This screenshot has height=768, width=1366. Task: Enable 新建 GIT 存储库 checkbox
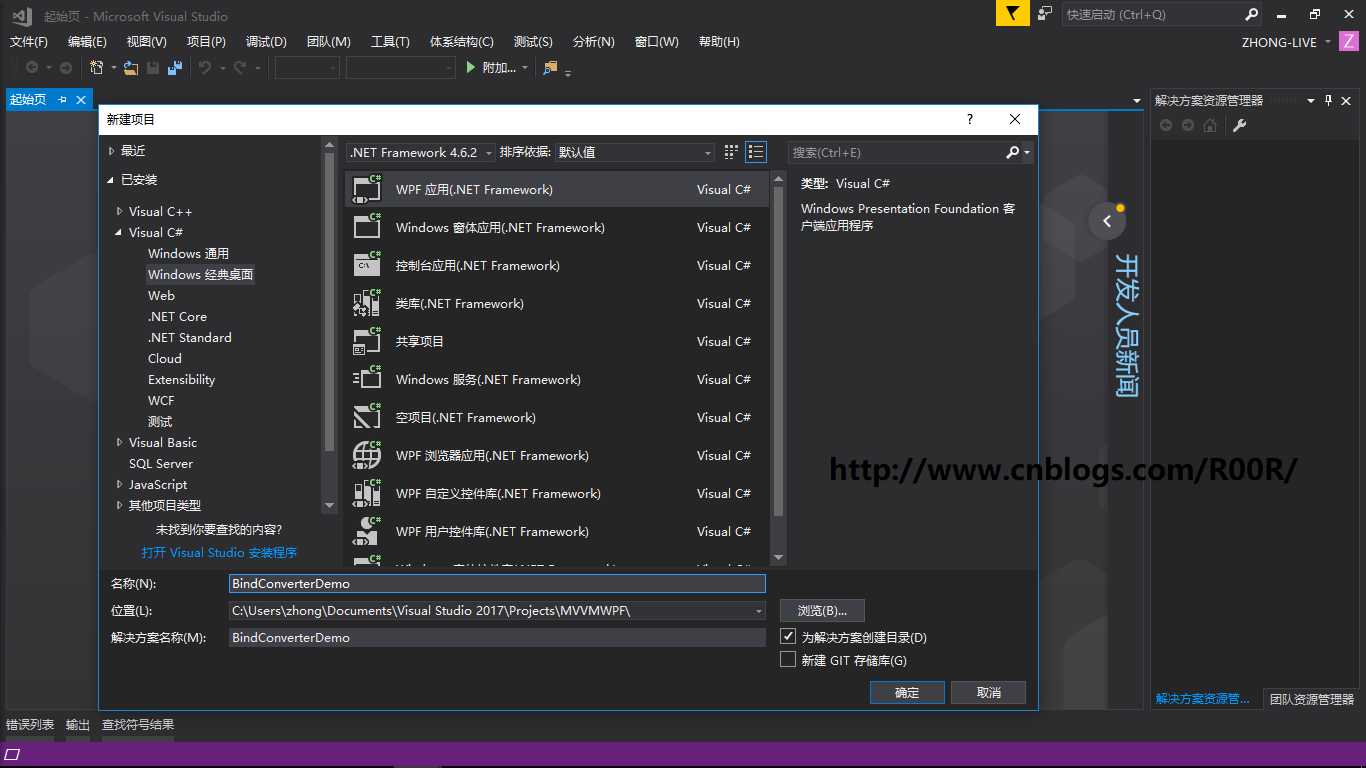[788, 659]
